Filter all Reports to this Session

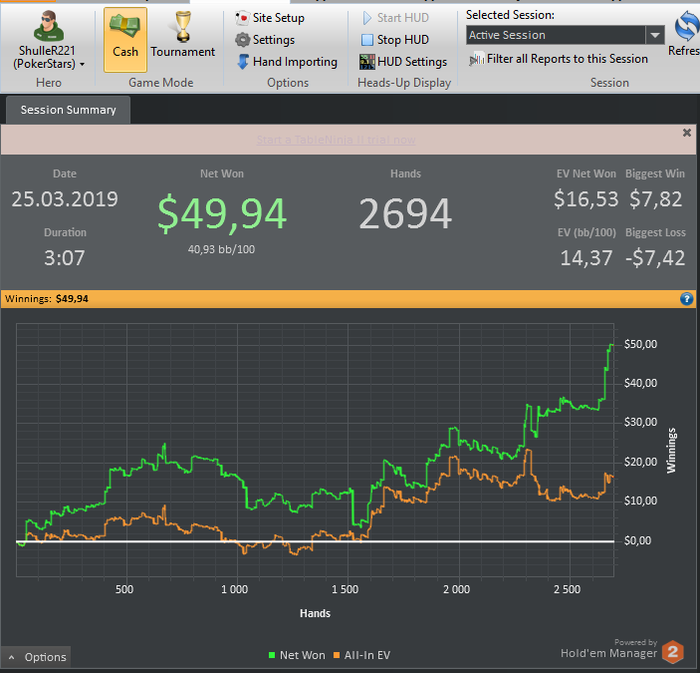click(558, 59)
